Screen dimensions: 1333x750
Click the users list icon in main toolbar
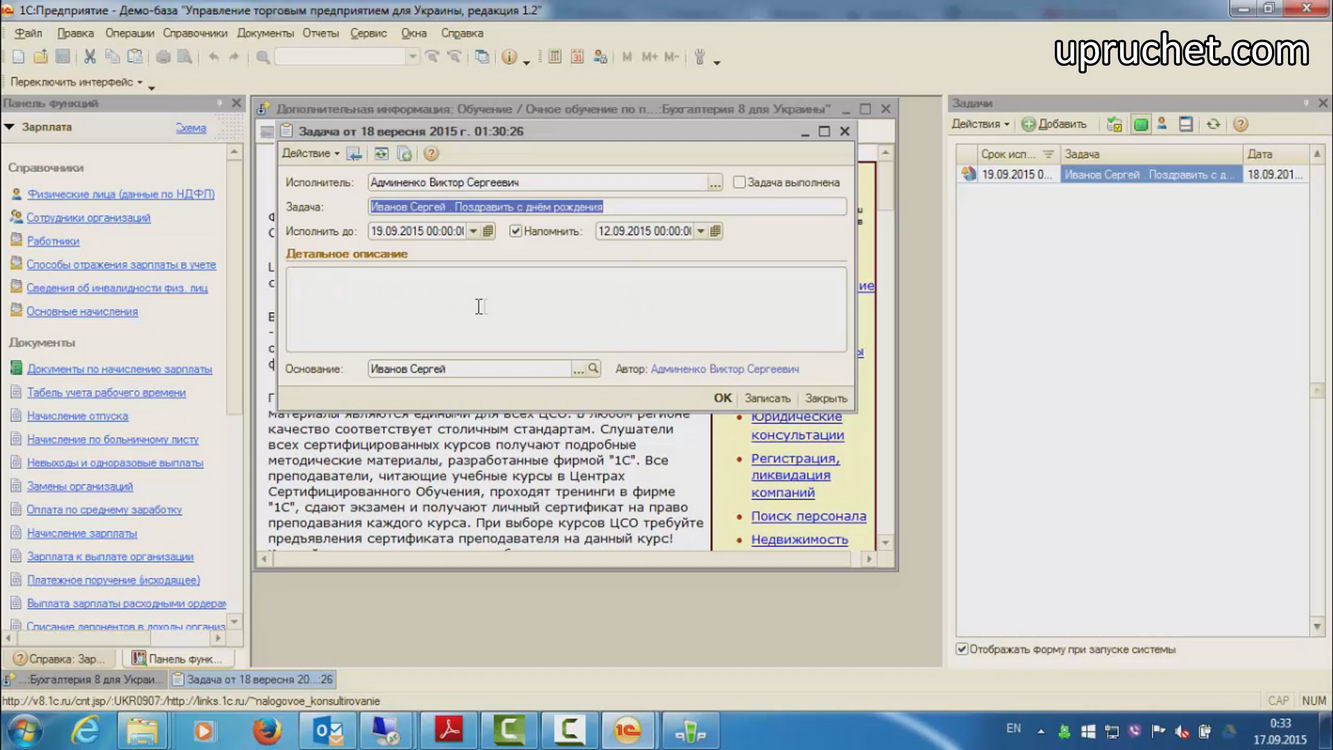click(600, 57)
